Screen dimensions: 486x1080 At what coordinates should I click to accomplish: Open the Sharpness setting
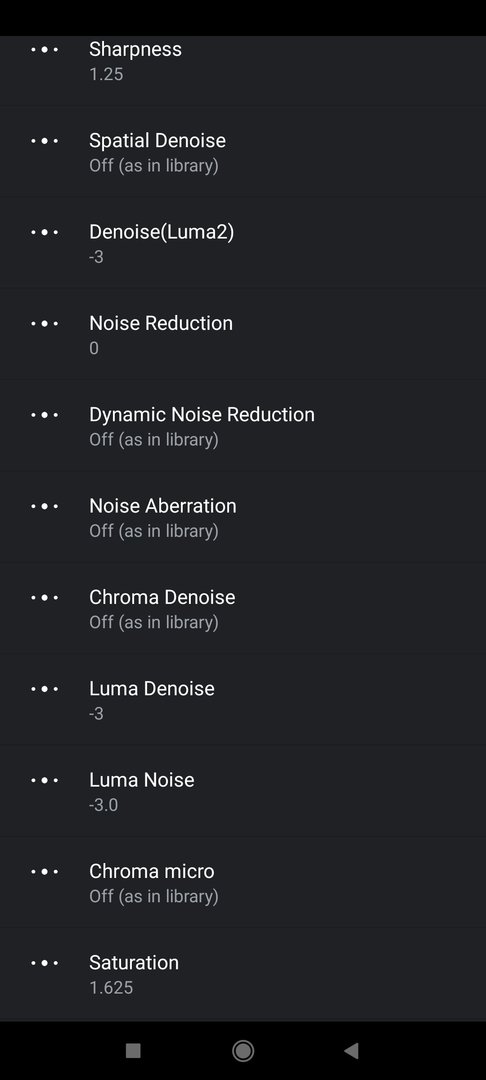(243, 61)
